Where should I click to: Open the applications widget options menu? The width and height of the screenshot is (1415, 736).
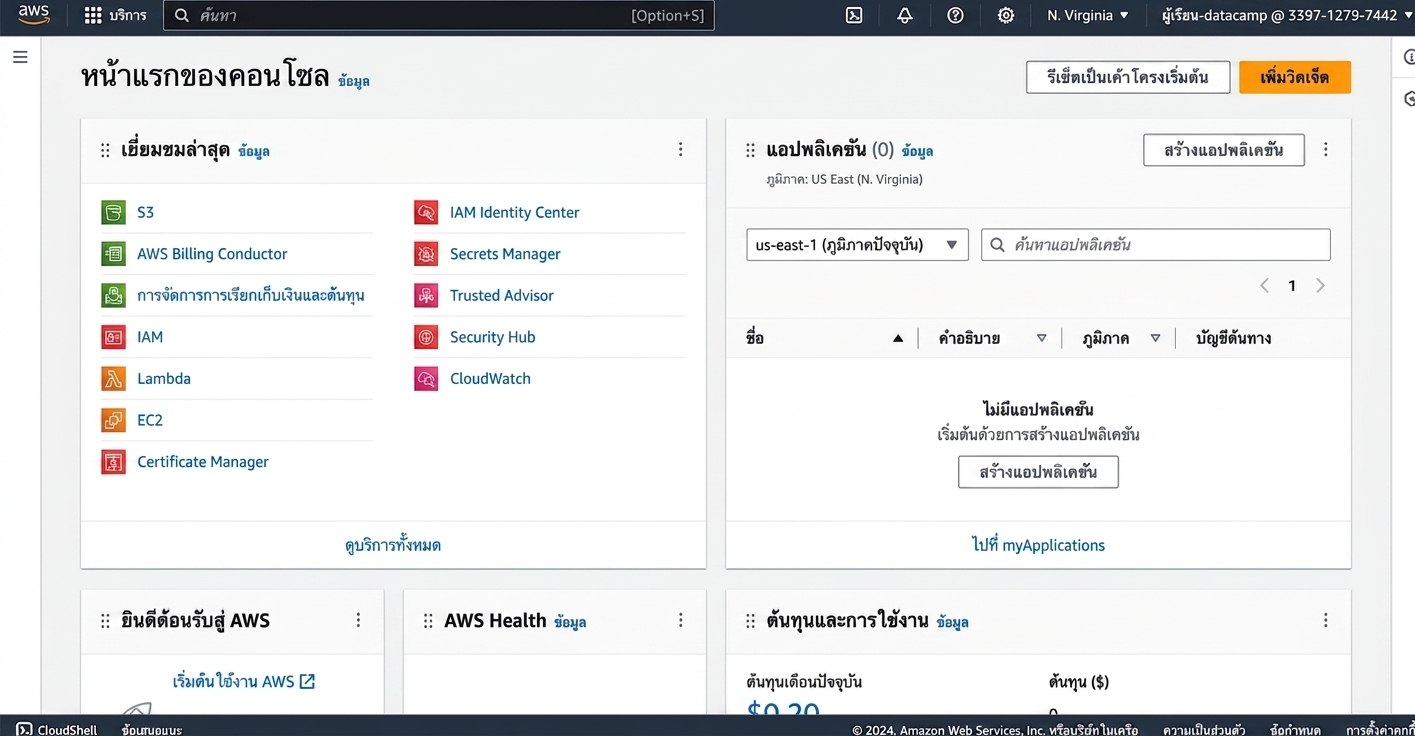1326,150
